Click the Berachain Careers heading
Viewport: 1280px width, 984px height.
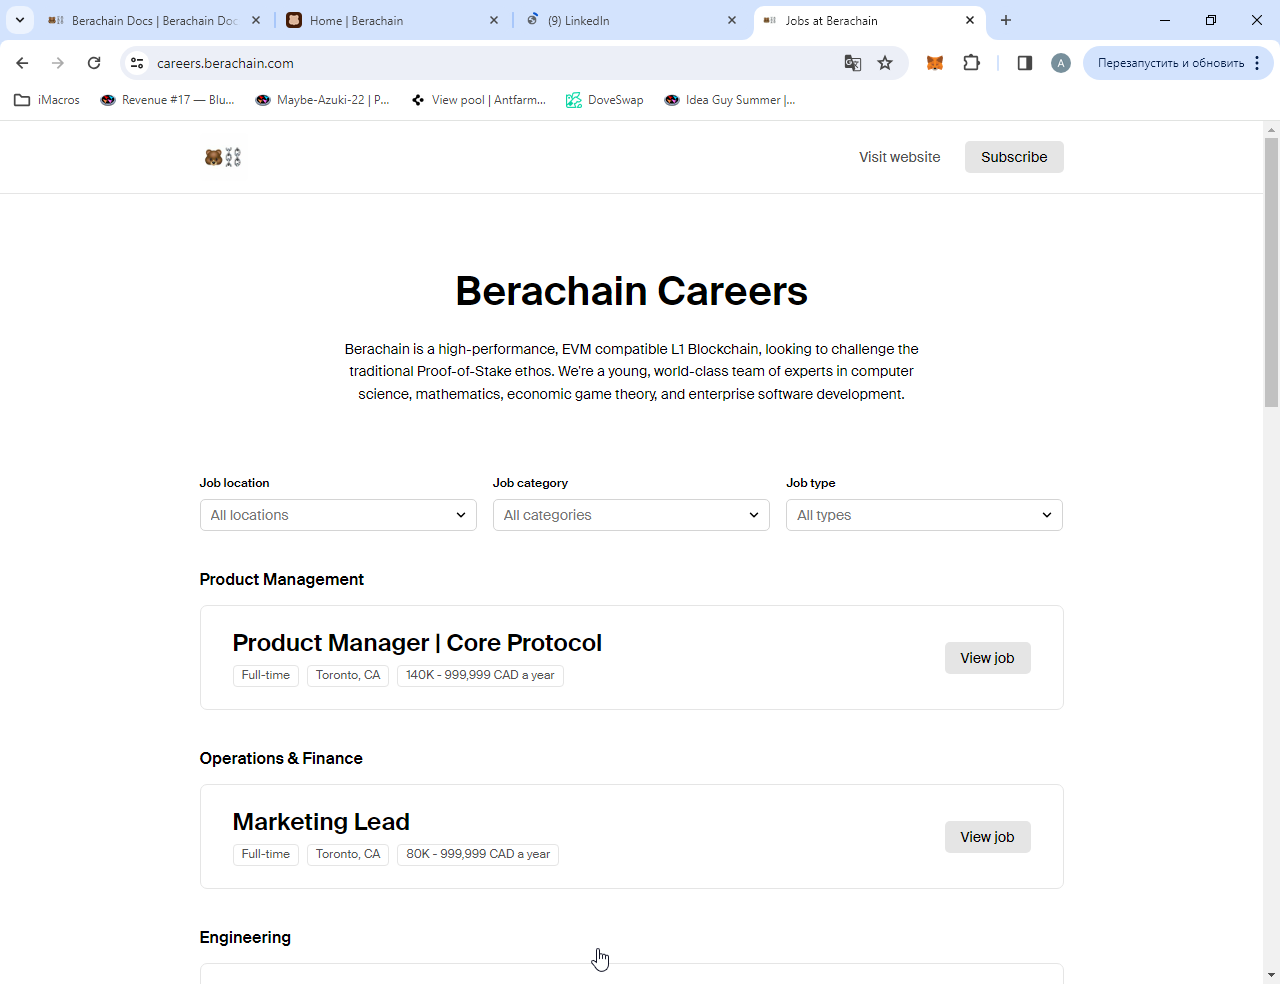[x=631, y=291]
